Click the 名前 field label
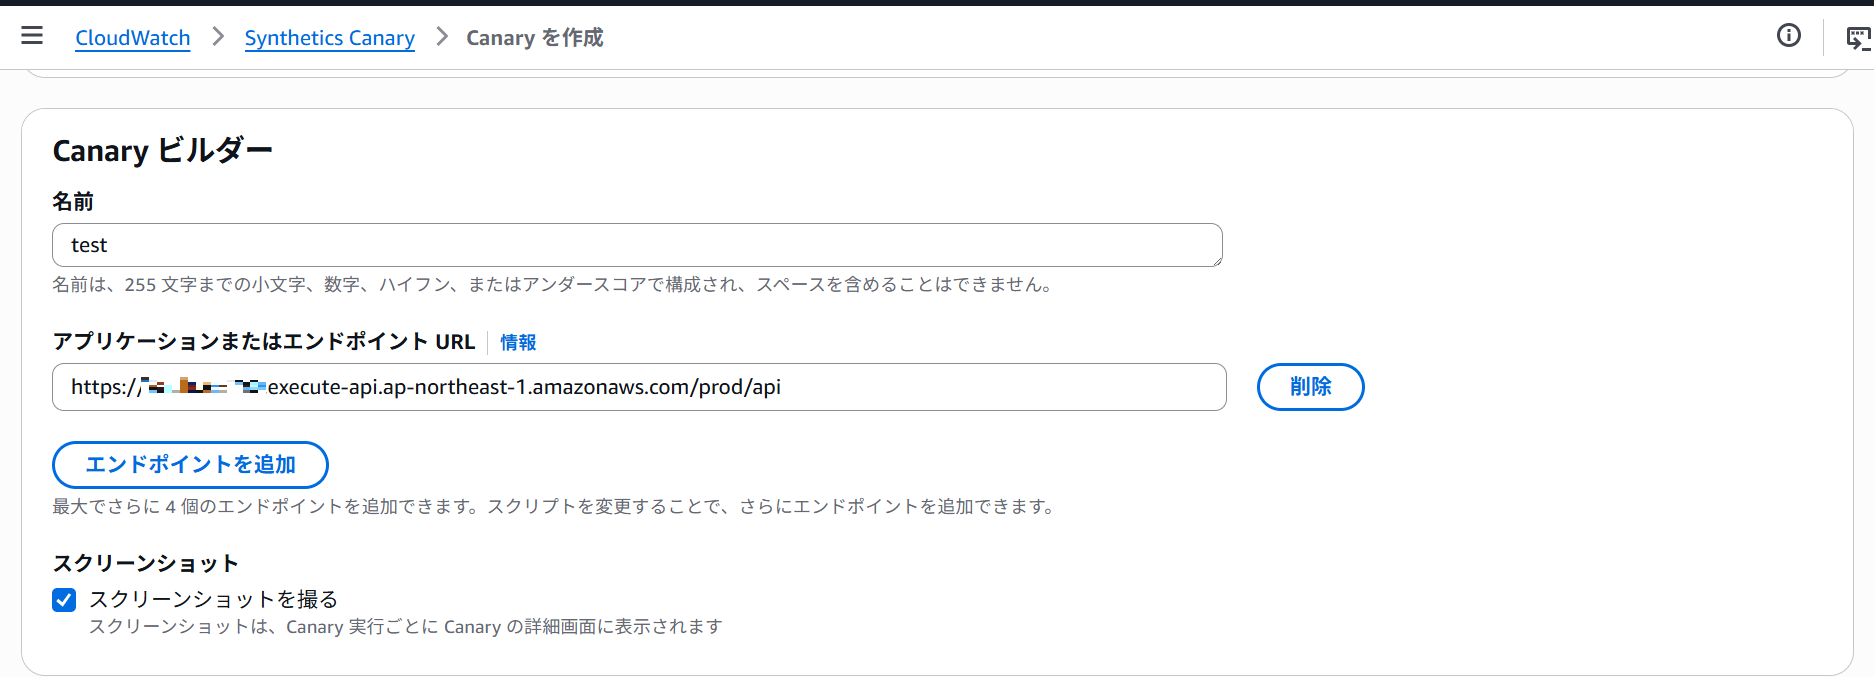The image size is (1874, 677). 73,202
